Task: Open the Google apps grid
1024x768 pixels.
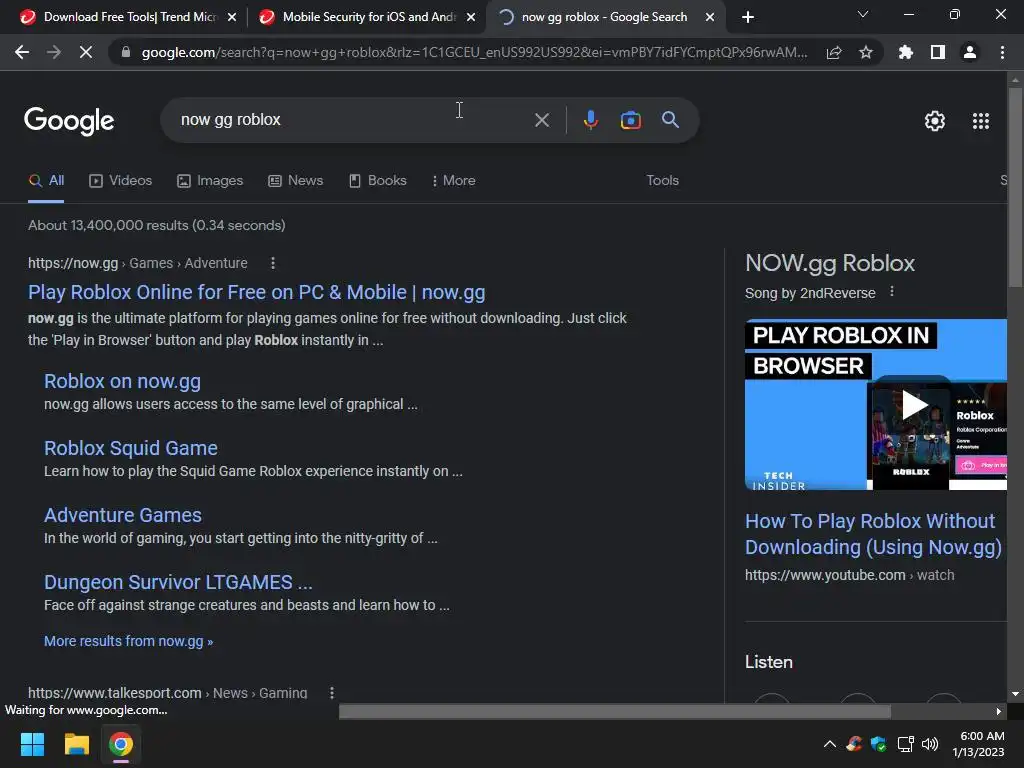Action: click(981, 121)
